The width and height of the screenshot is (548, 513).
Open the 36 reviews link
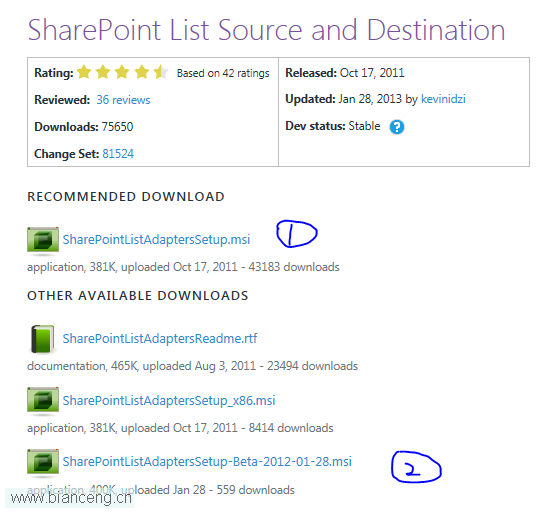point(123,100)
